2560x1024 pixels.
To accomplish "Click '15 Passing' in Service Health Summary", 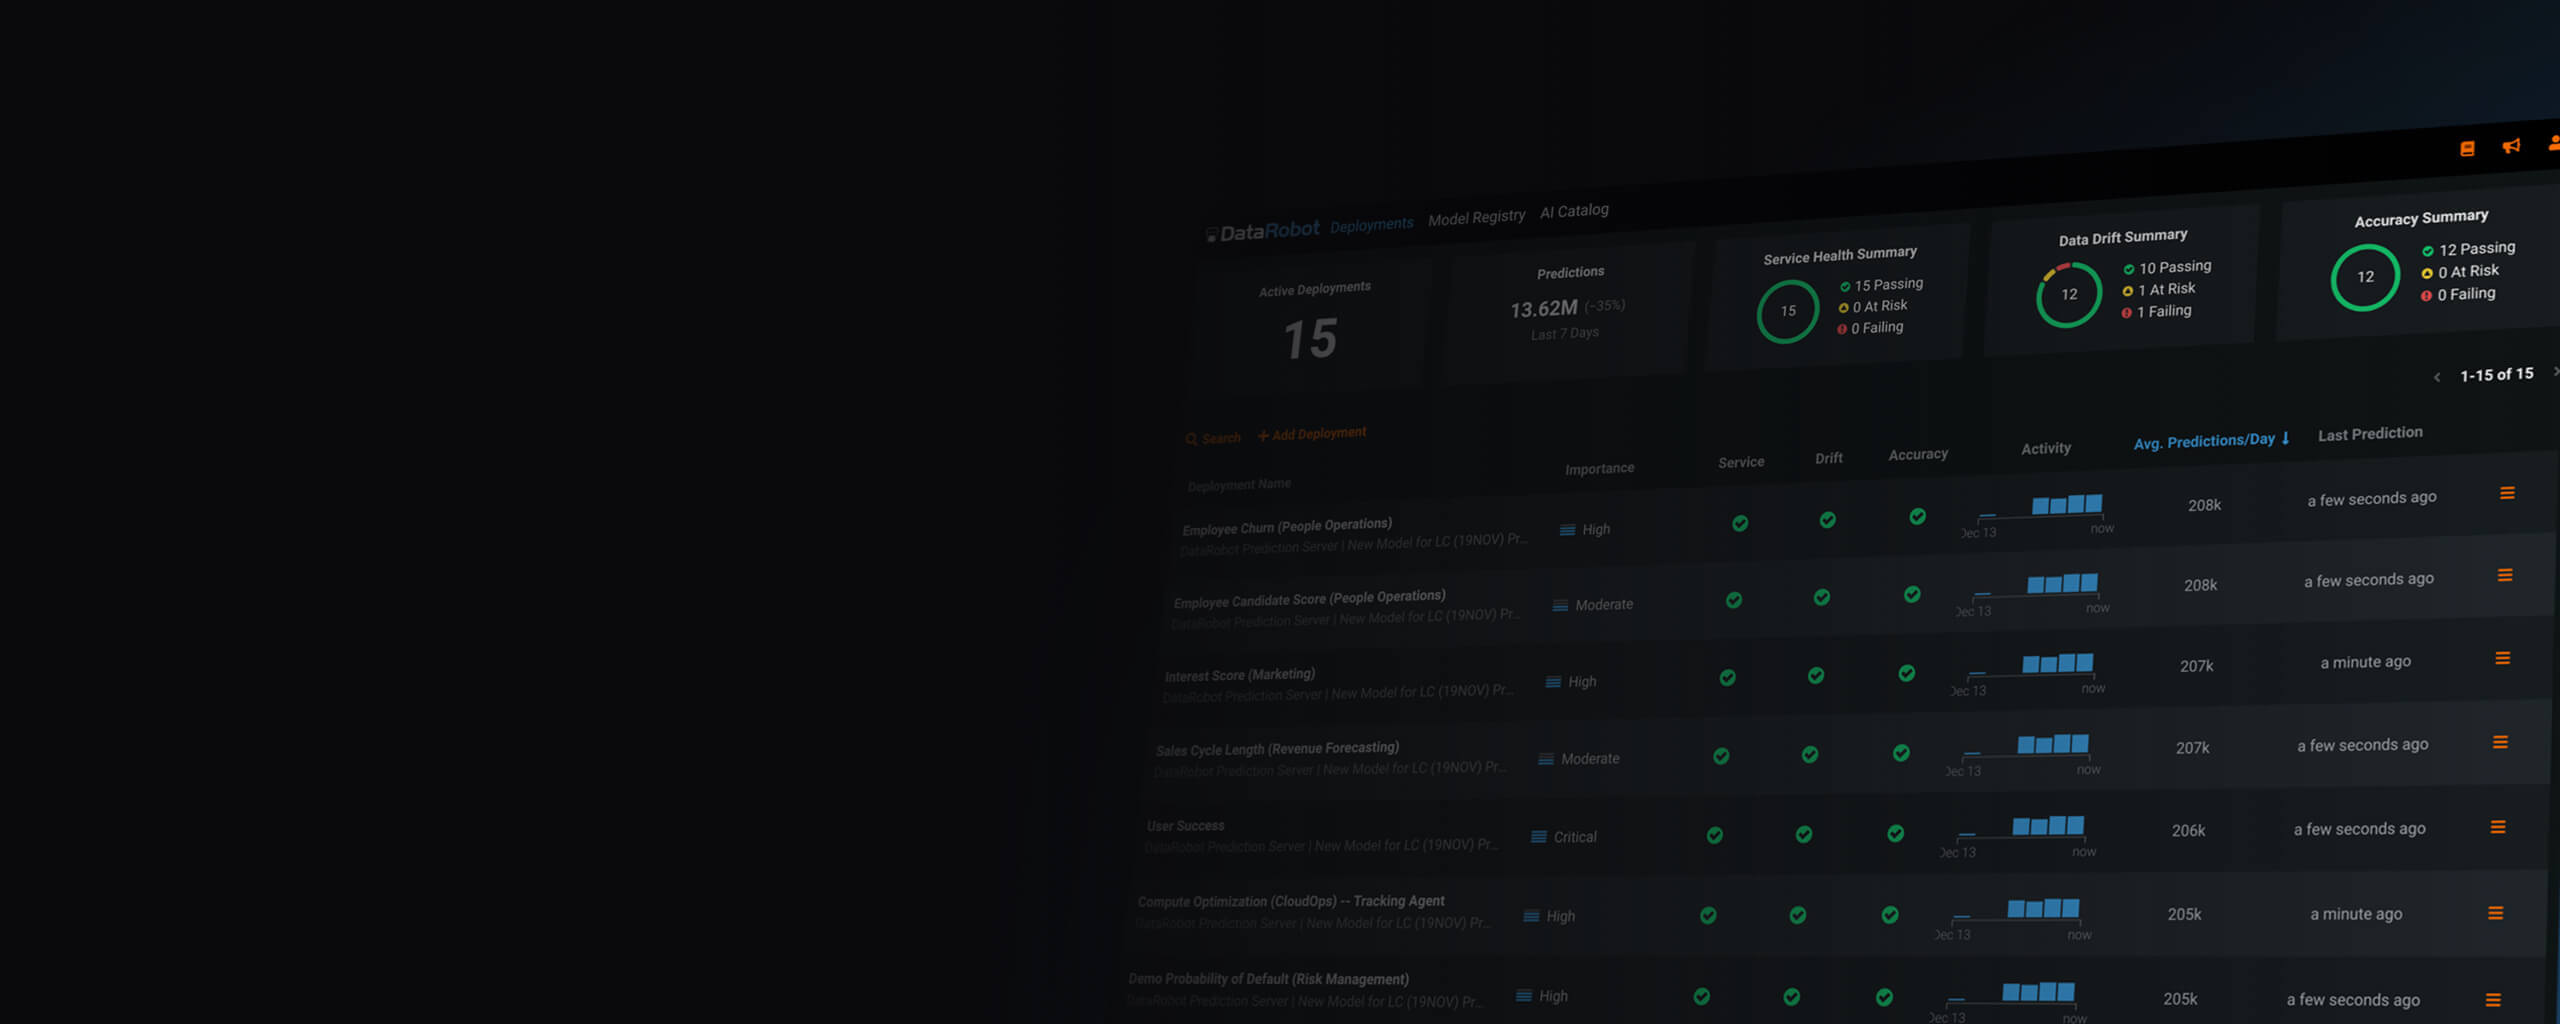I will pyautogui.click(x=1881, y=285).
